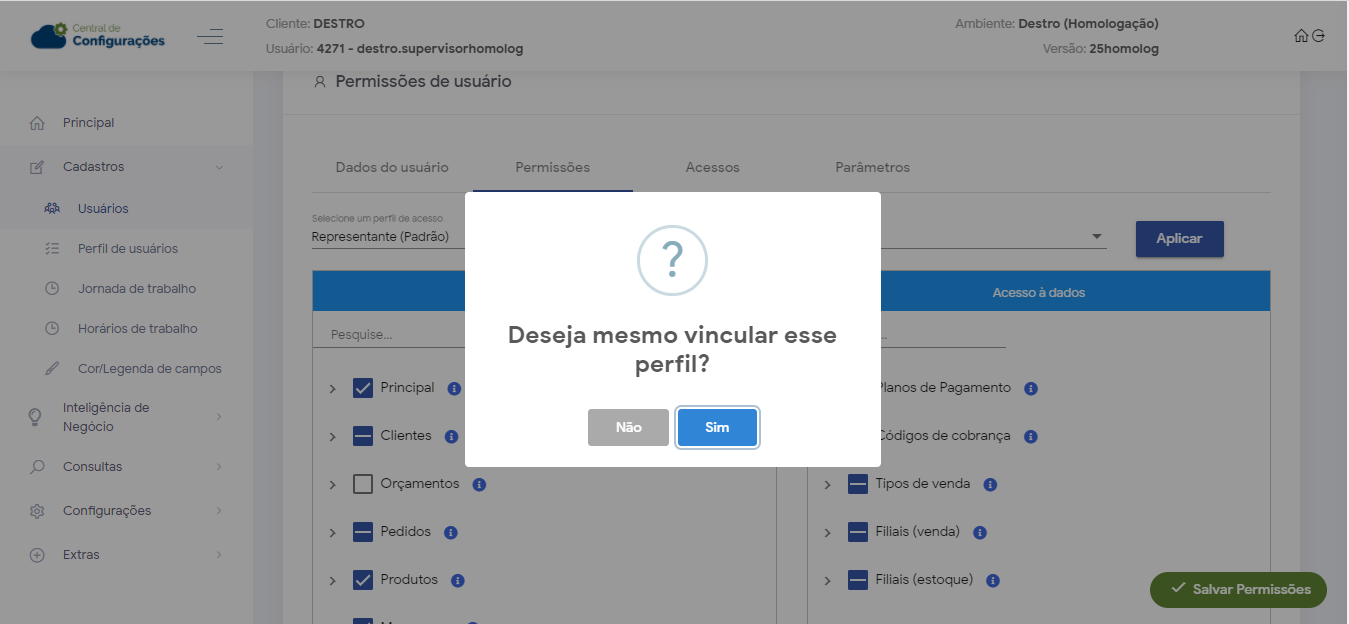This screenshot has width=1349, height=624.
Task: Expand the Clientes permission tree row
Action: click(333, 436)
